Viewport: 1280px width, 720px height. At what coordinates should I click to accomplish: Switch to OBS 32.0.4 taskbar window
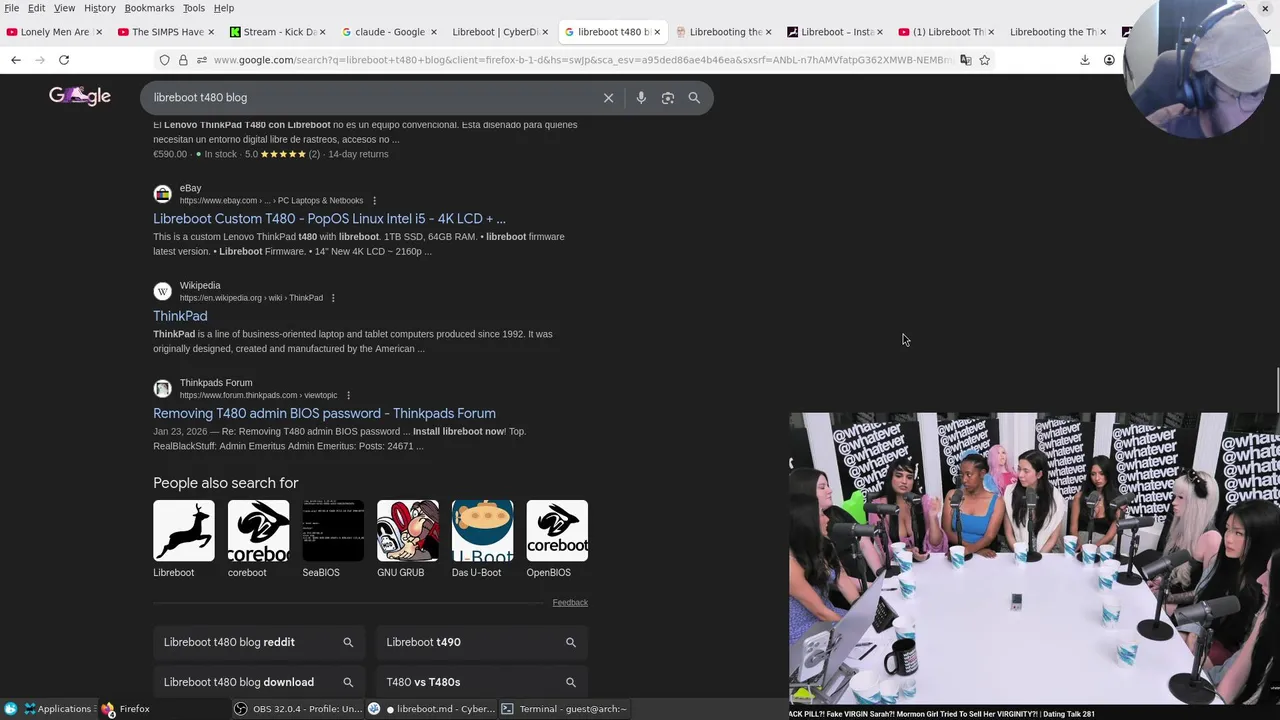(x=298, y=709)
